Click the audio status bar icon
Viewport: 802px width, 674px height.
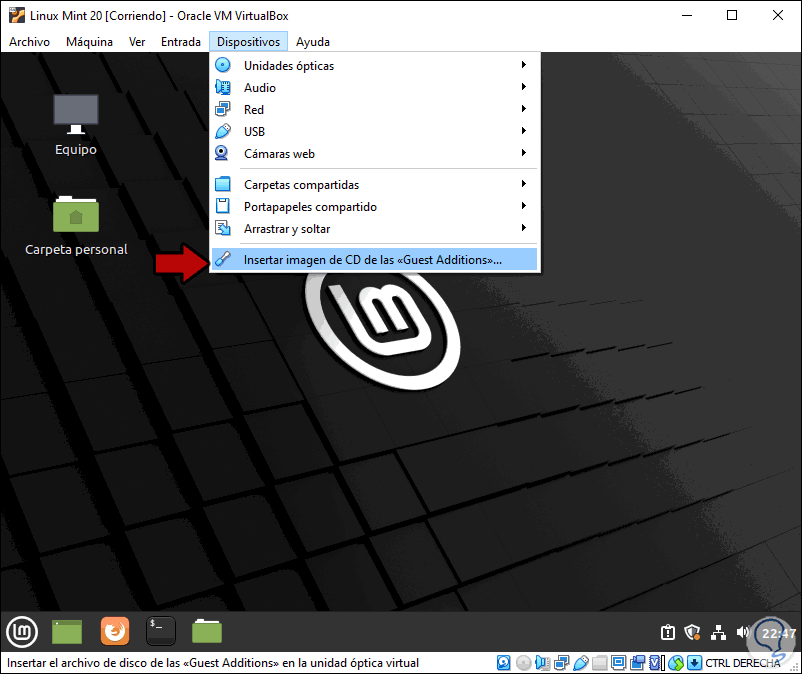(543, 663)
